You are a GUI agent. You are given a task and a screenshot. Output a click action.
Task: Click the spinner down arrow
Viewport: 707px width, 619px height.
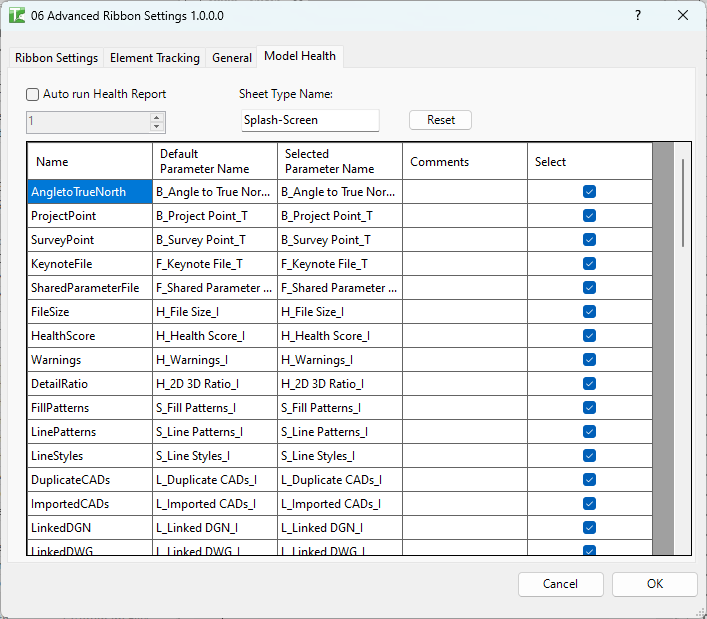click(156, 127)
